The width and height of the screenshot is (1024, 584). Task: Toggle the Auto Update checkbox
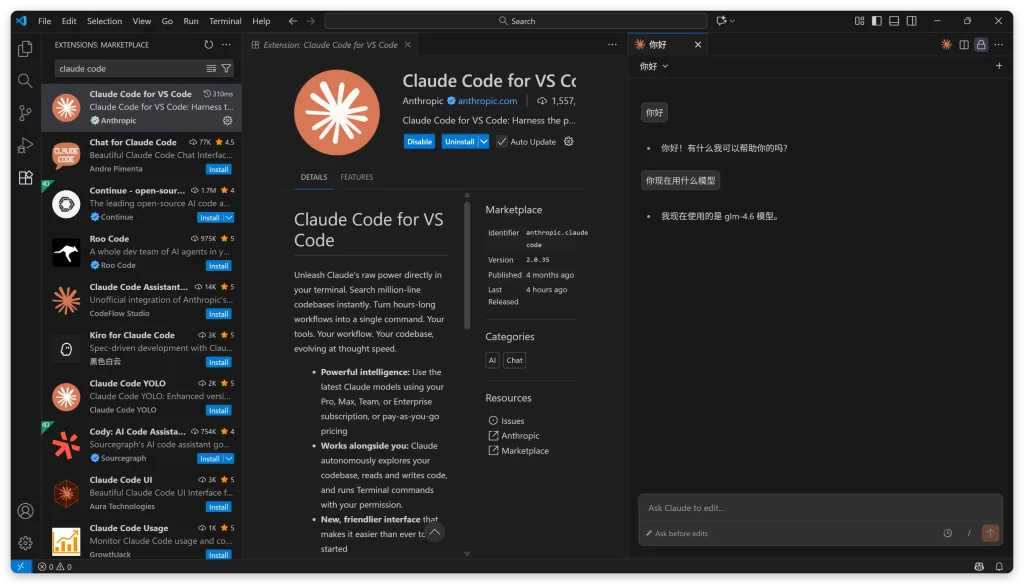tap(502, 142)
